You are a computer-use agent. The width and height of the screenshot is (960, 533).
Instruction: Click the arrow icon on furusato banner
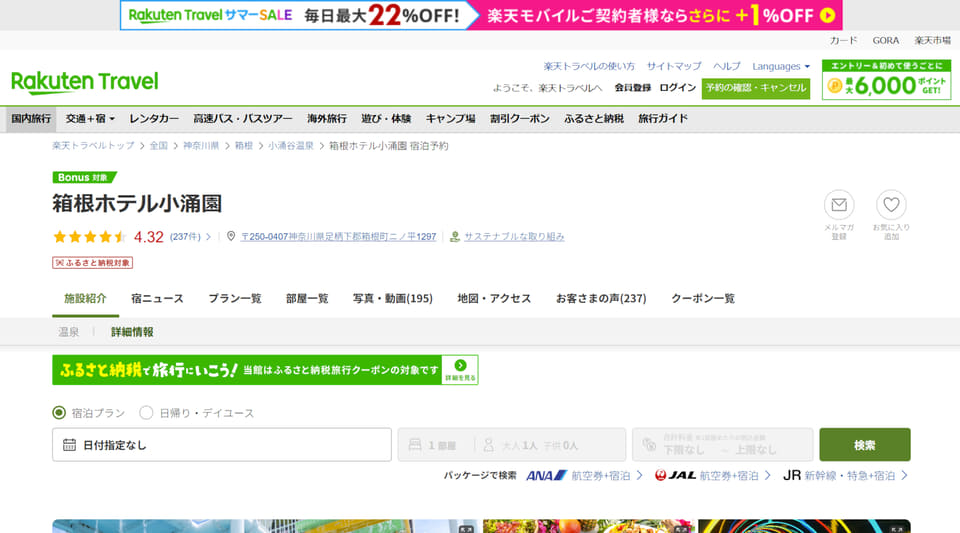point(460,365)
